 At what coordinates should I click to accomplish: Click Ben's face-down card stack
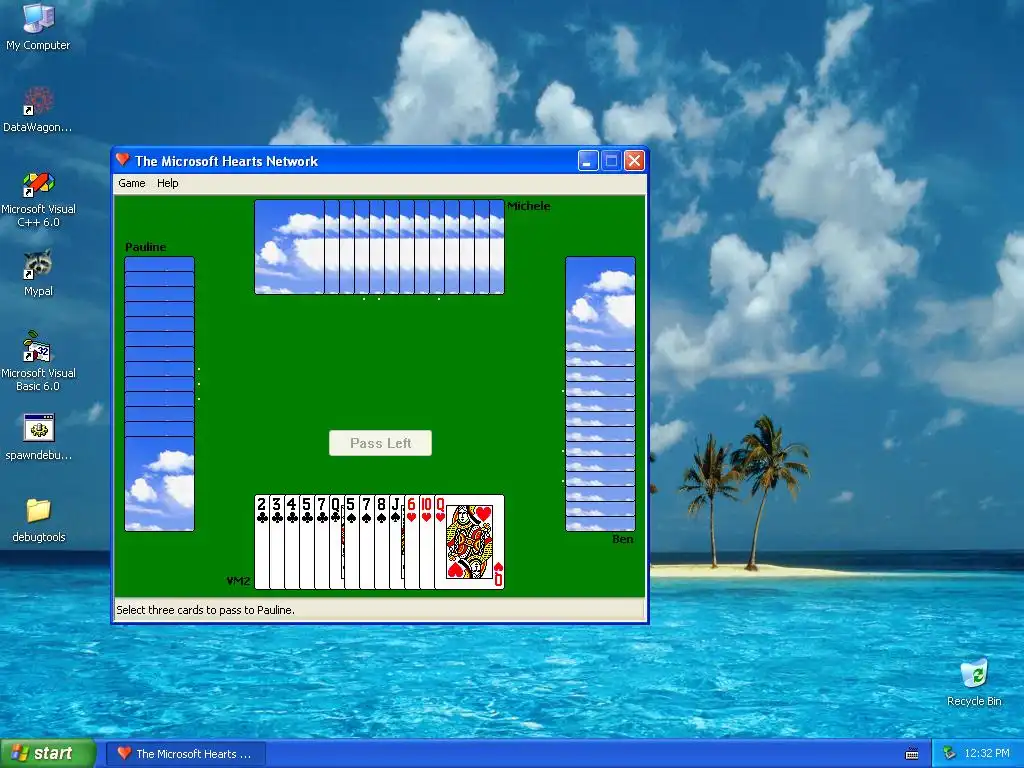pos(600,394)
